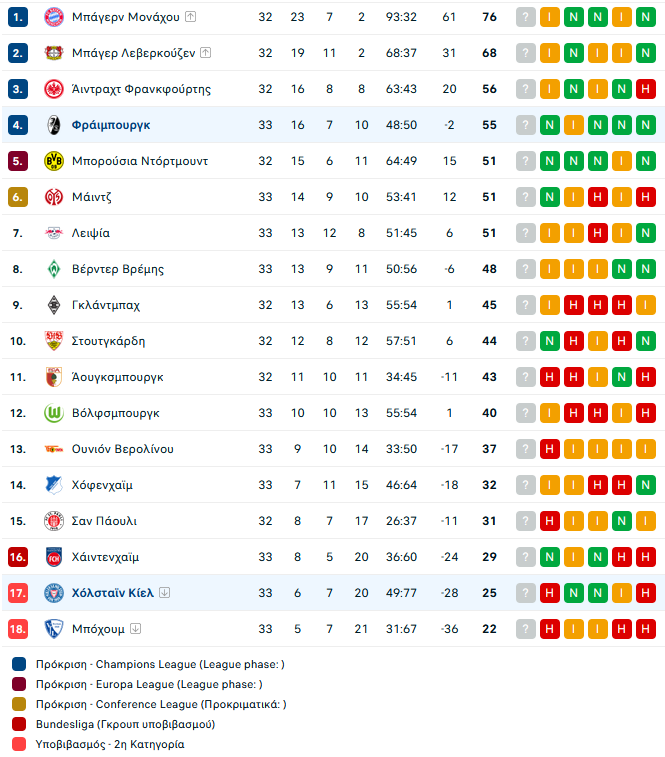Click the position 1 rank badge
This screenshot has width=665, height=757.
[18, 17]
